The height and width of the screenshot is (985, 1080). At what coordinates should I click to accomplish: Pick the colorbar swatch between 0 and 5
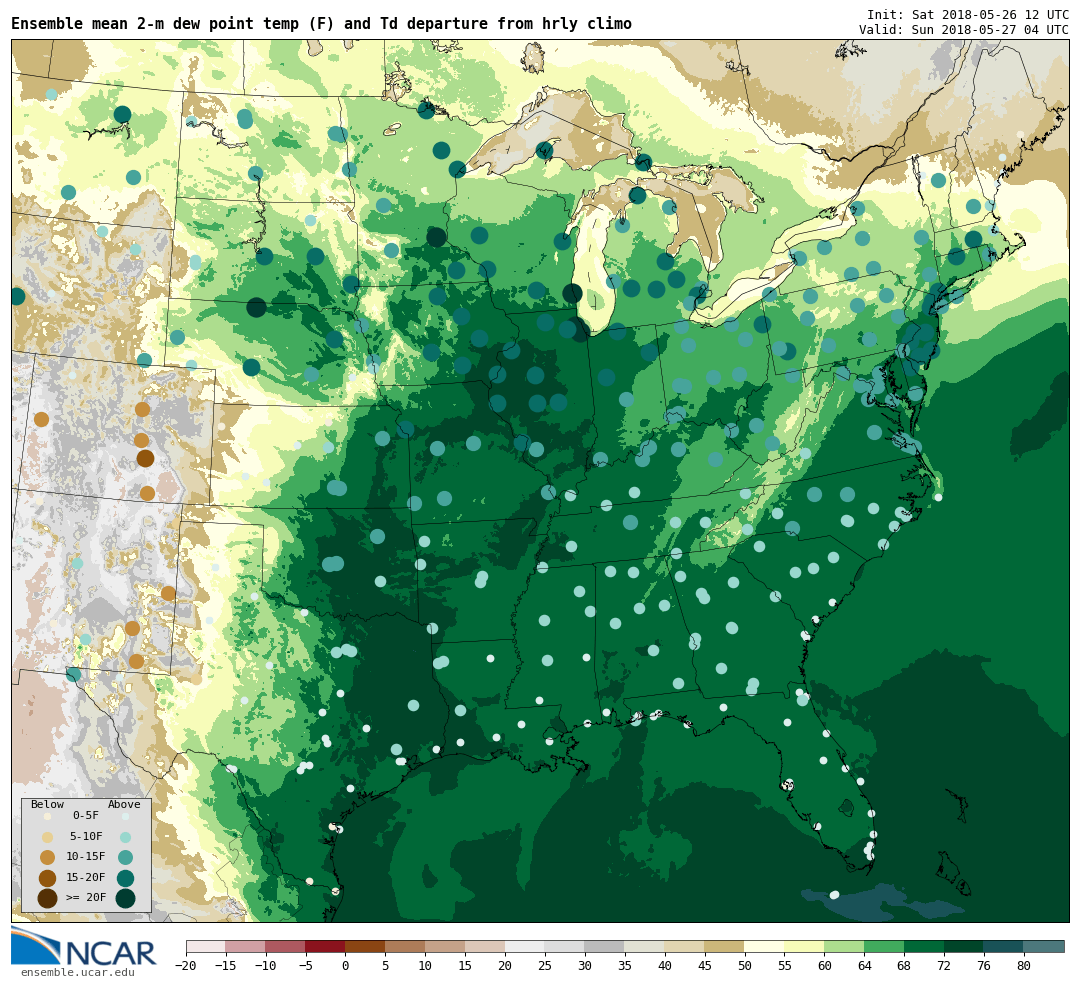tap(366, 946)
